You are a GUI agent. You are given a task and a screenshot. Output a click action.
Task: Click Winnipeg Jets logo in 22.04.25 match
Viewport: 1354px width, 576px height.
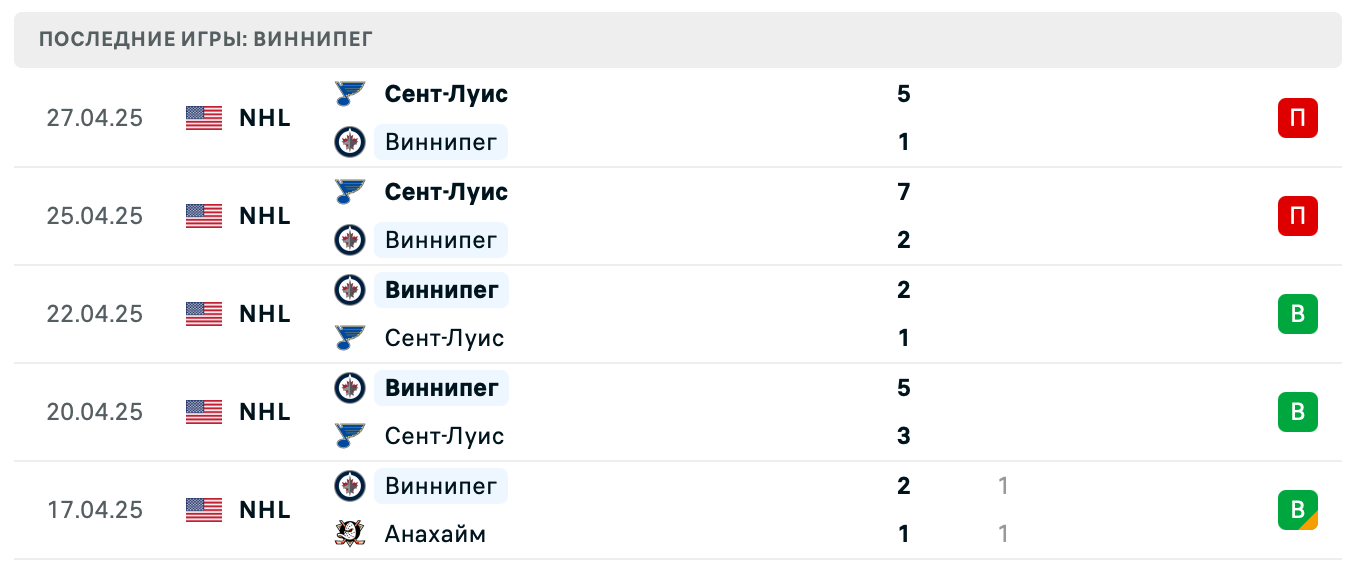click(x=349, y=290)
